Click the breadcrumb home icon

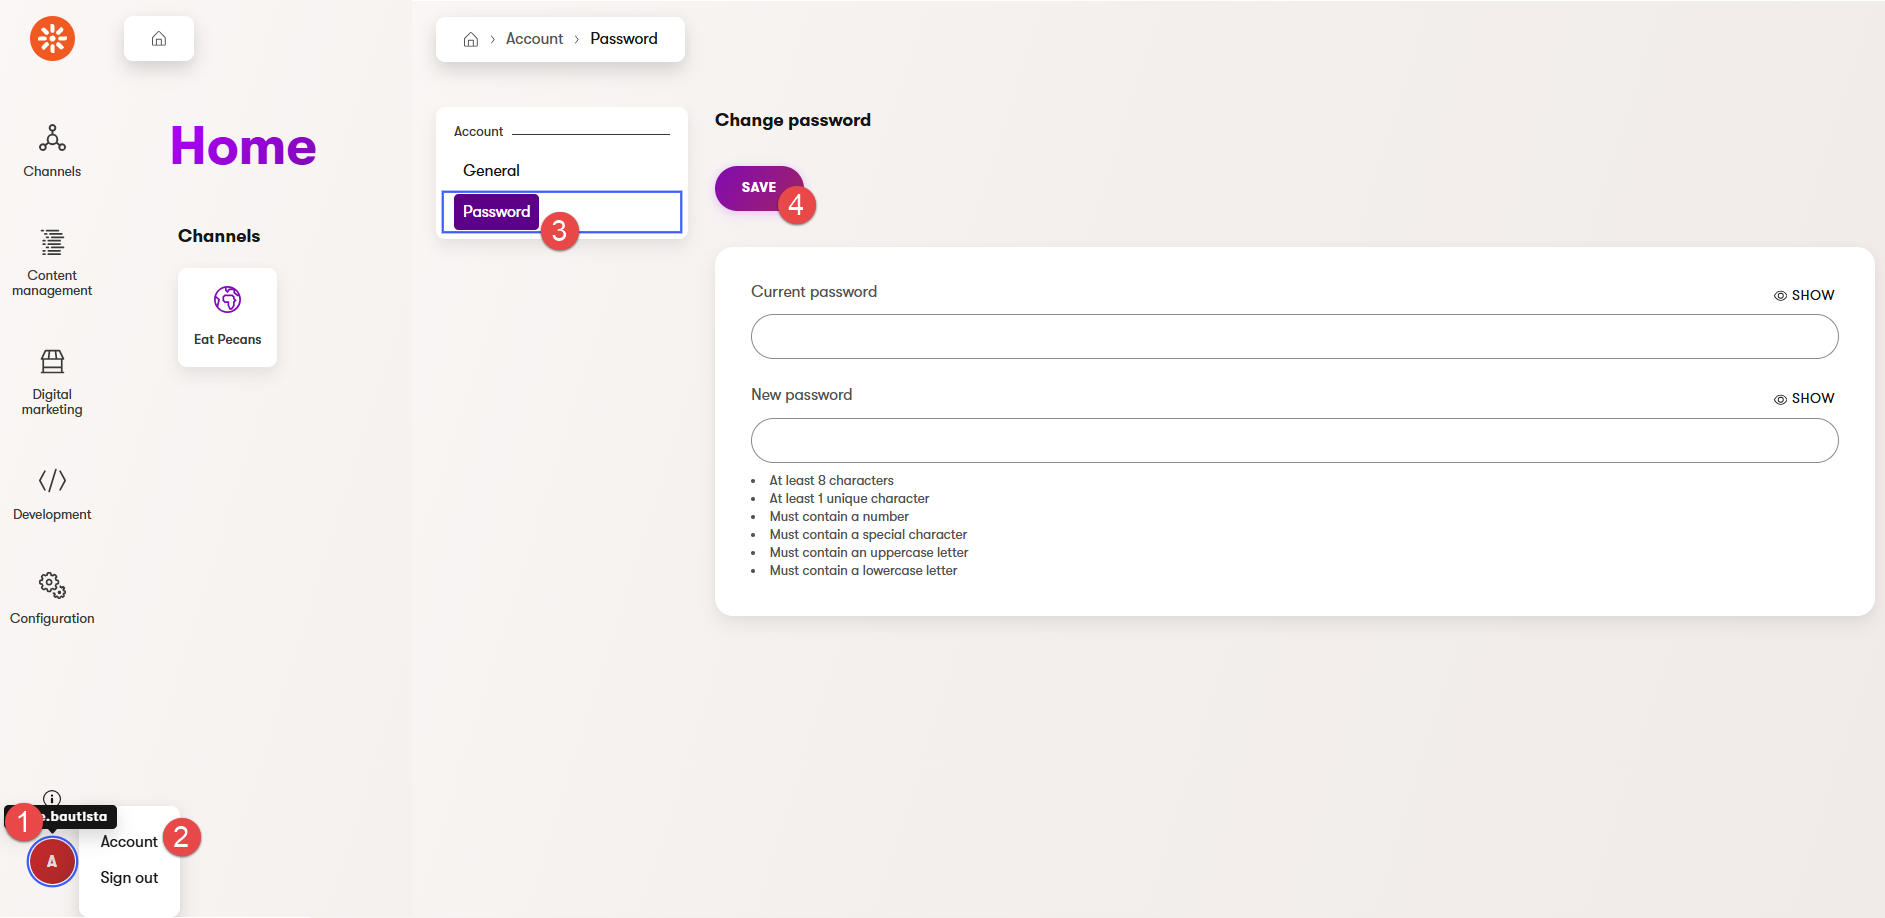click(x=471, y=40)
